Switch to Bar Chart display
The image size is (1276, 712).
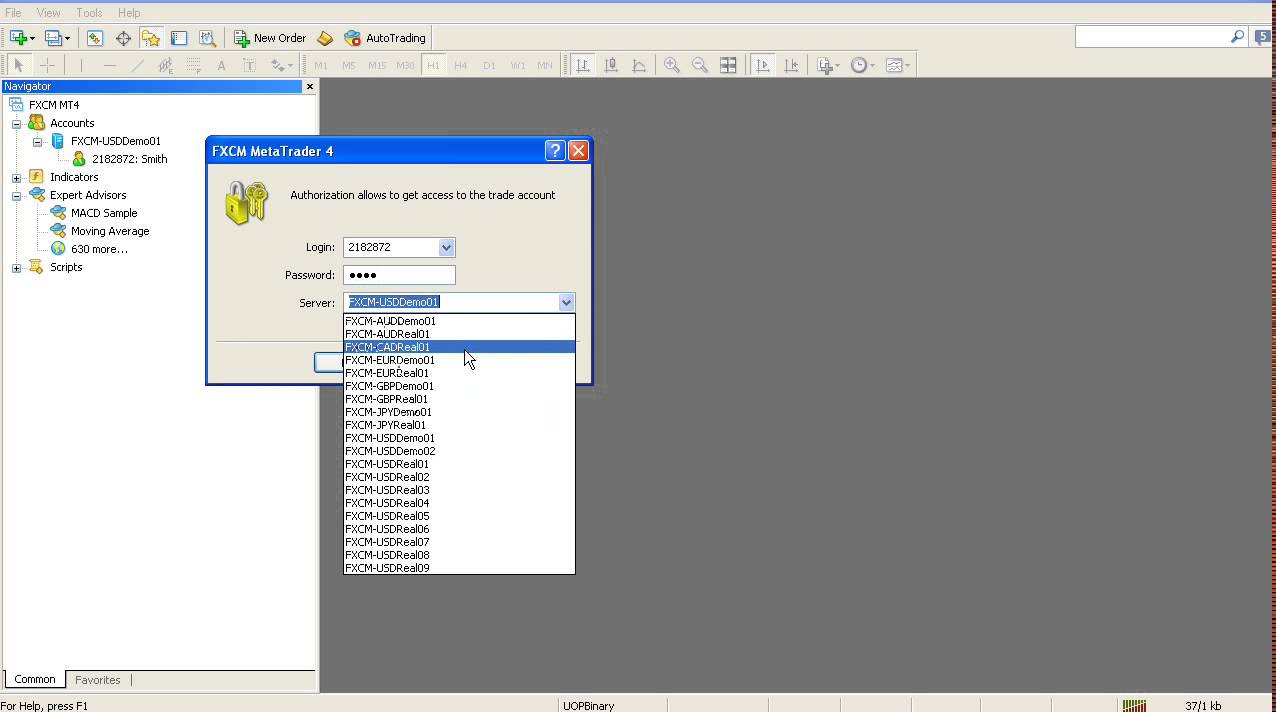(x=583, y=65)
